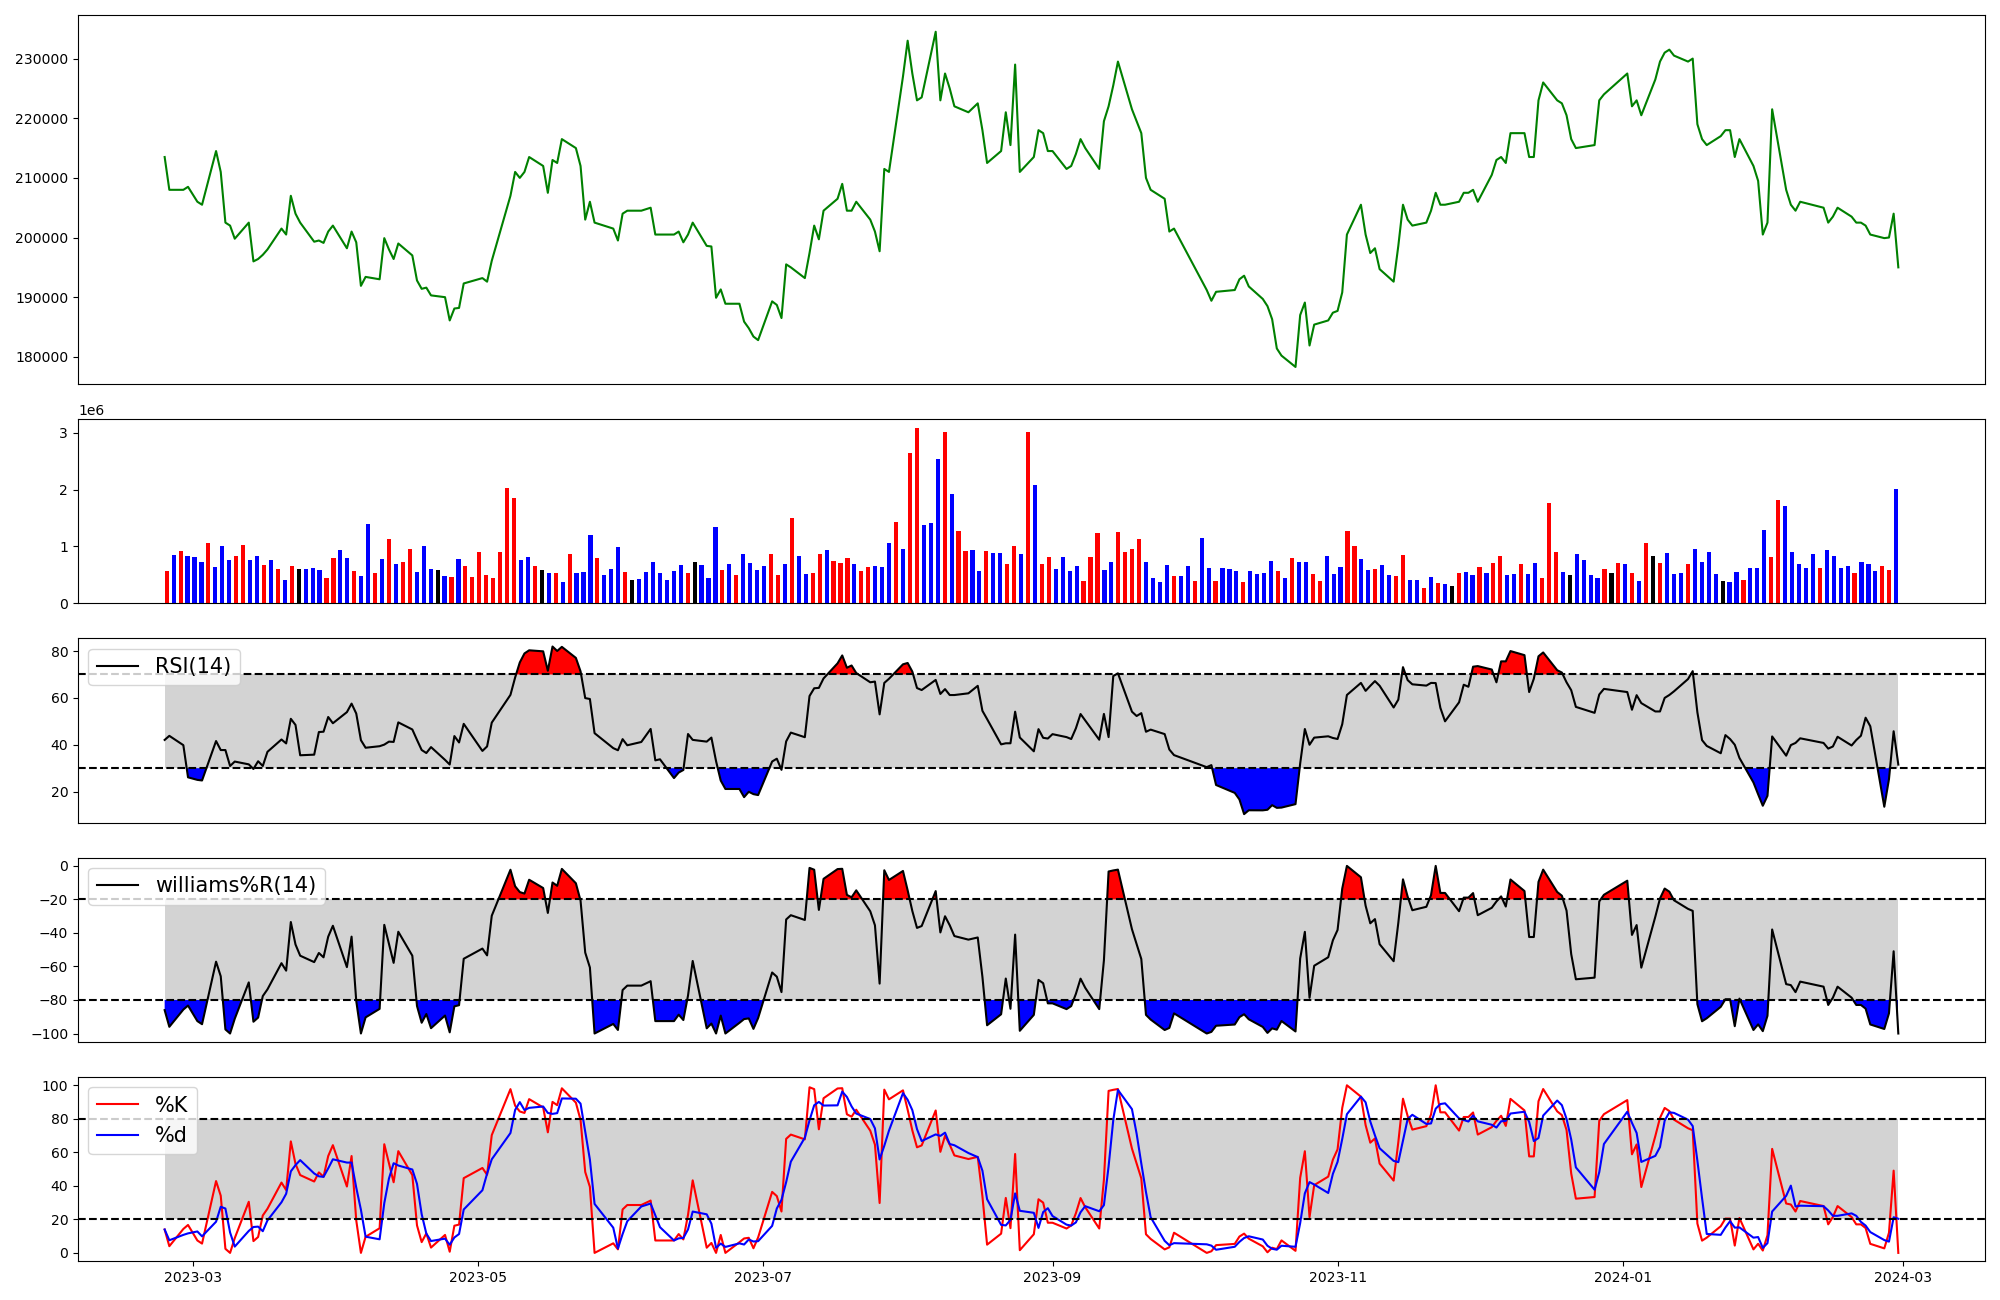Viewport: 2000px width, 1300px height.
Task: Click the 2023-03 x-axis date label
Action: click(x=192, y=1277)
